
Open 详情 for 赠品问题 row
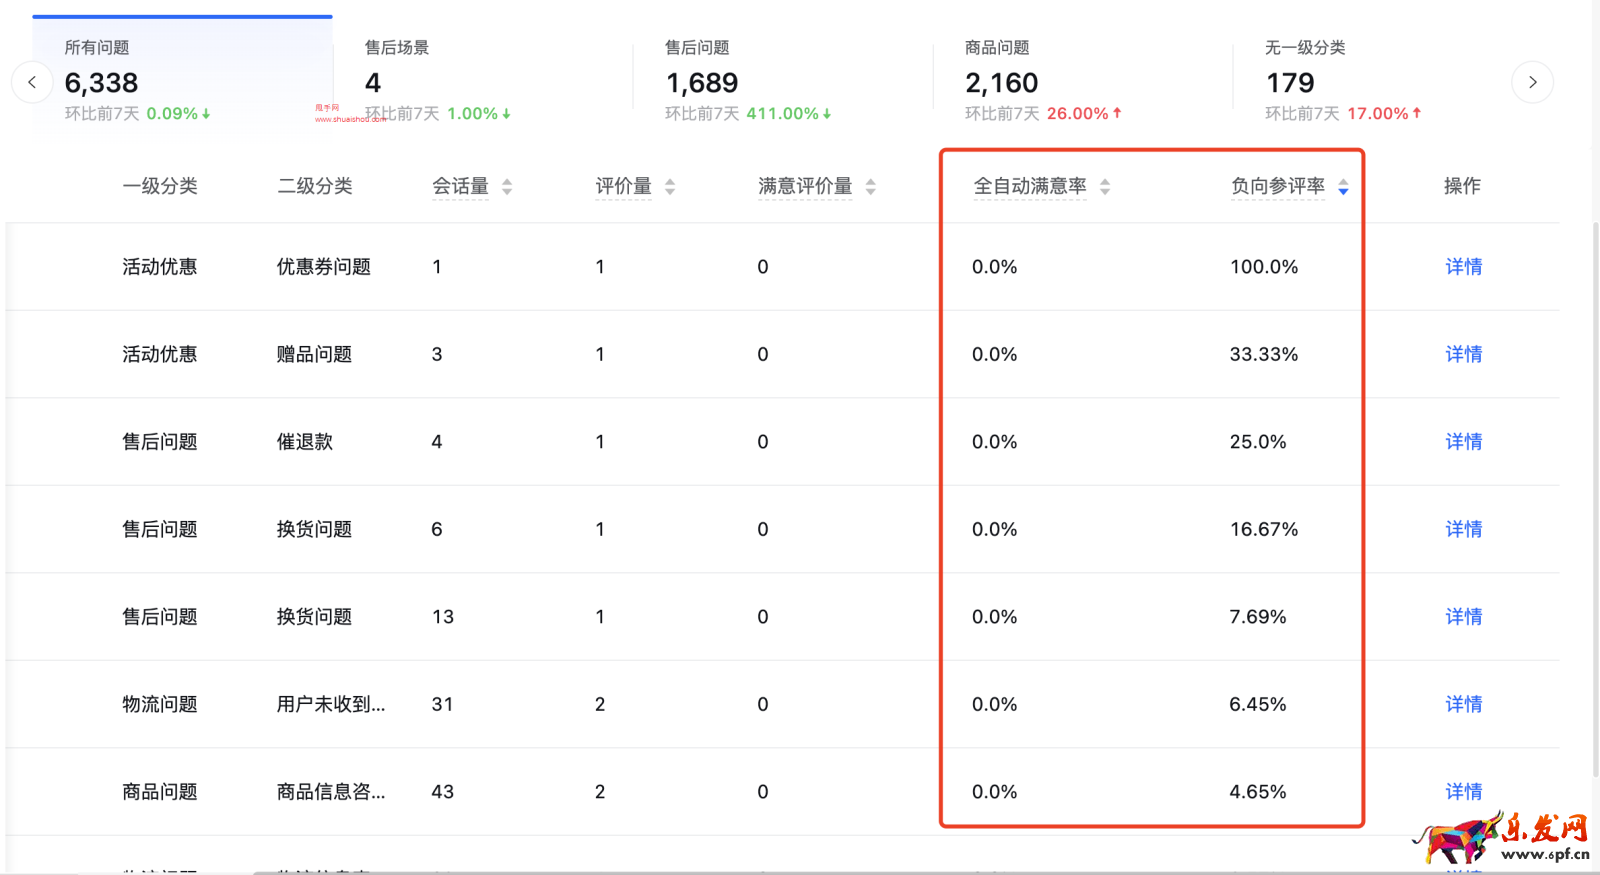pyautogui.click(x=1463, y=354)
